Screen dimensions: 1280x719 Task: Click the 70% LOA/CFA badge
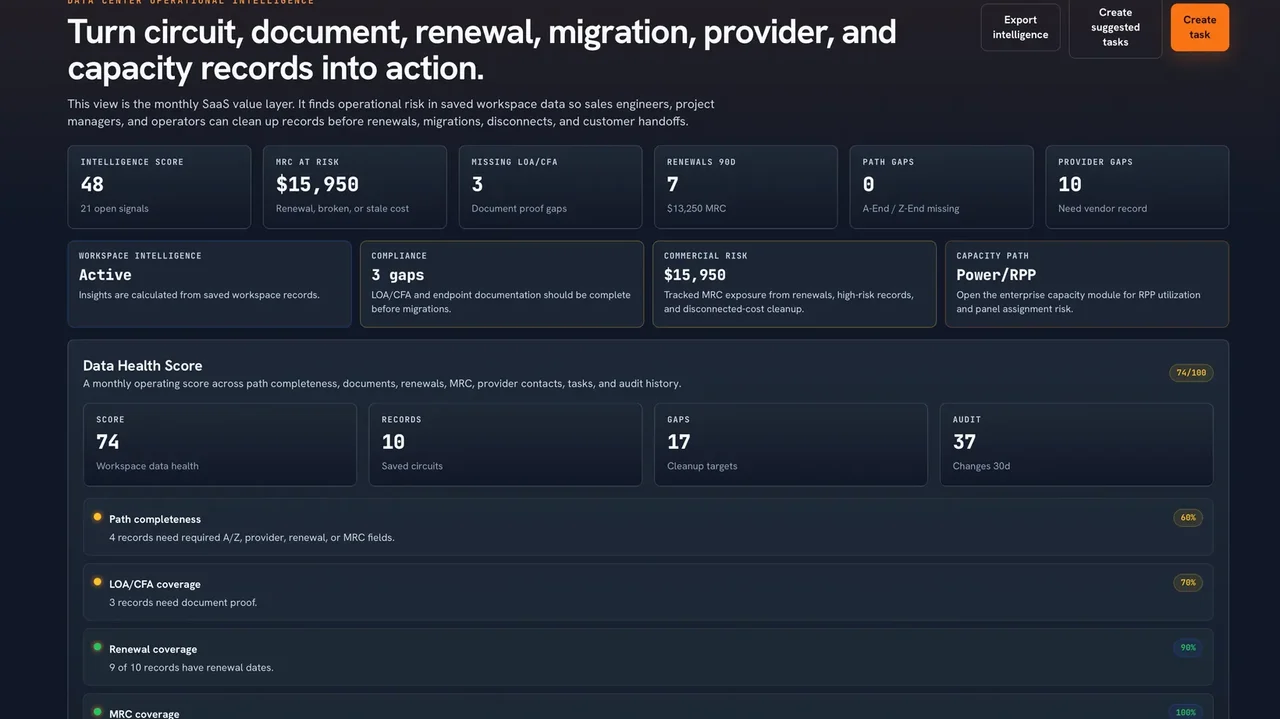point(1188,583)
